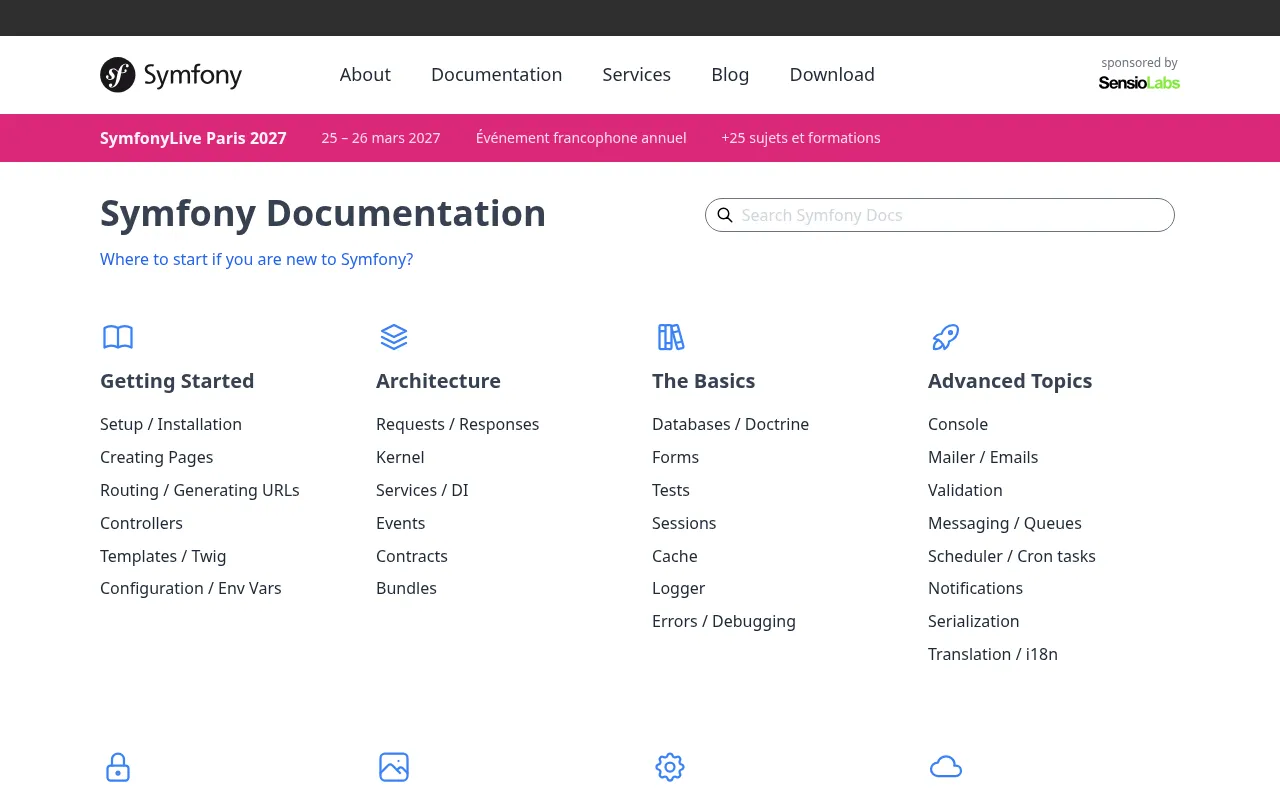Screen dimensions: 1280x800
Task: Focus the Search Symfony Docs field
Action: pos(940,215)
